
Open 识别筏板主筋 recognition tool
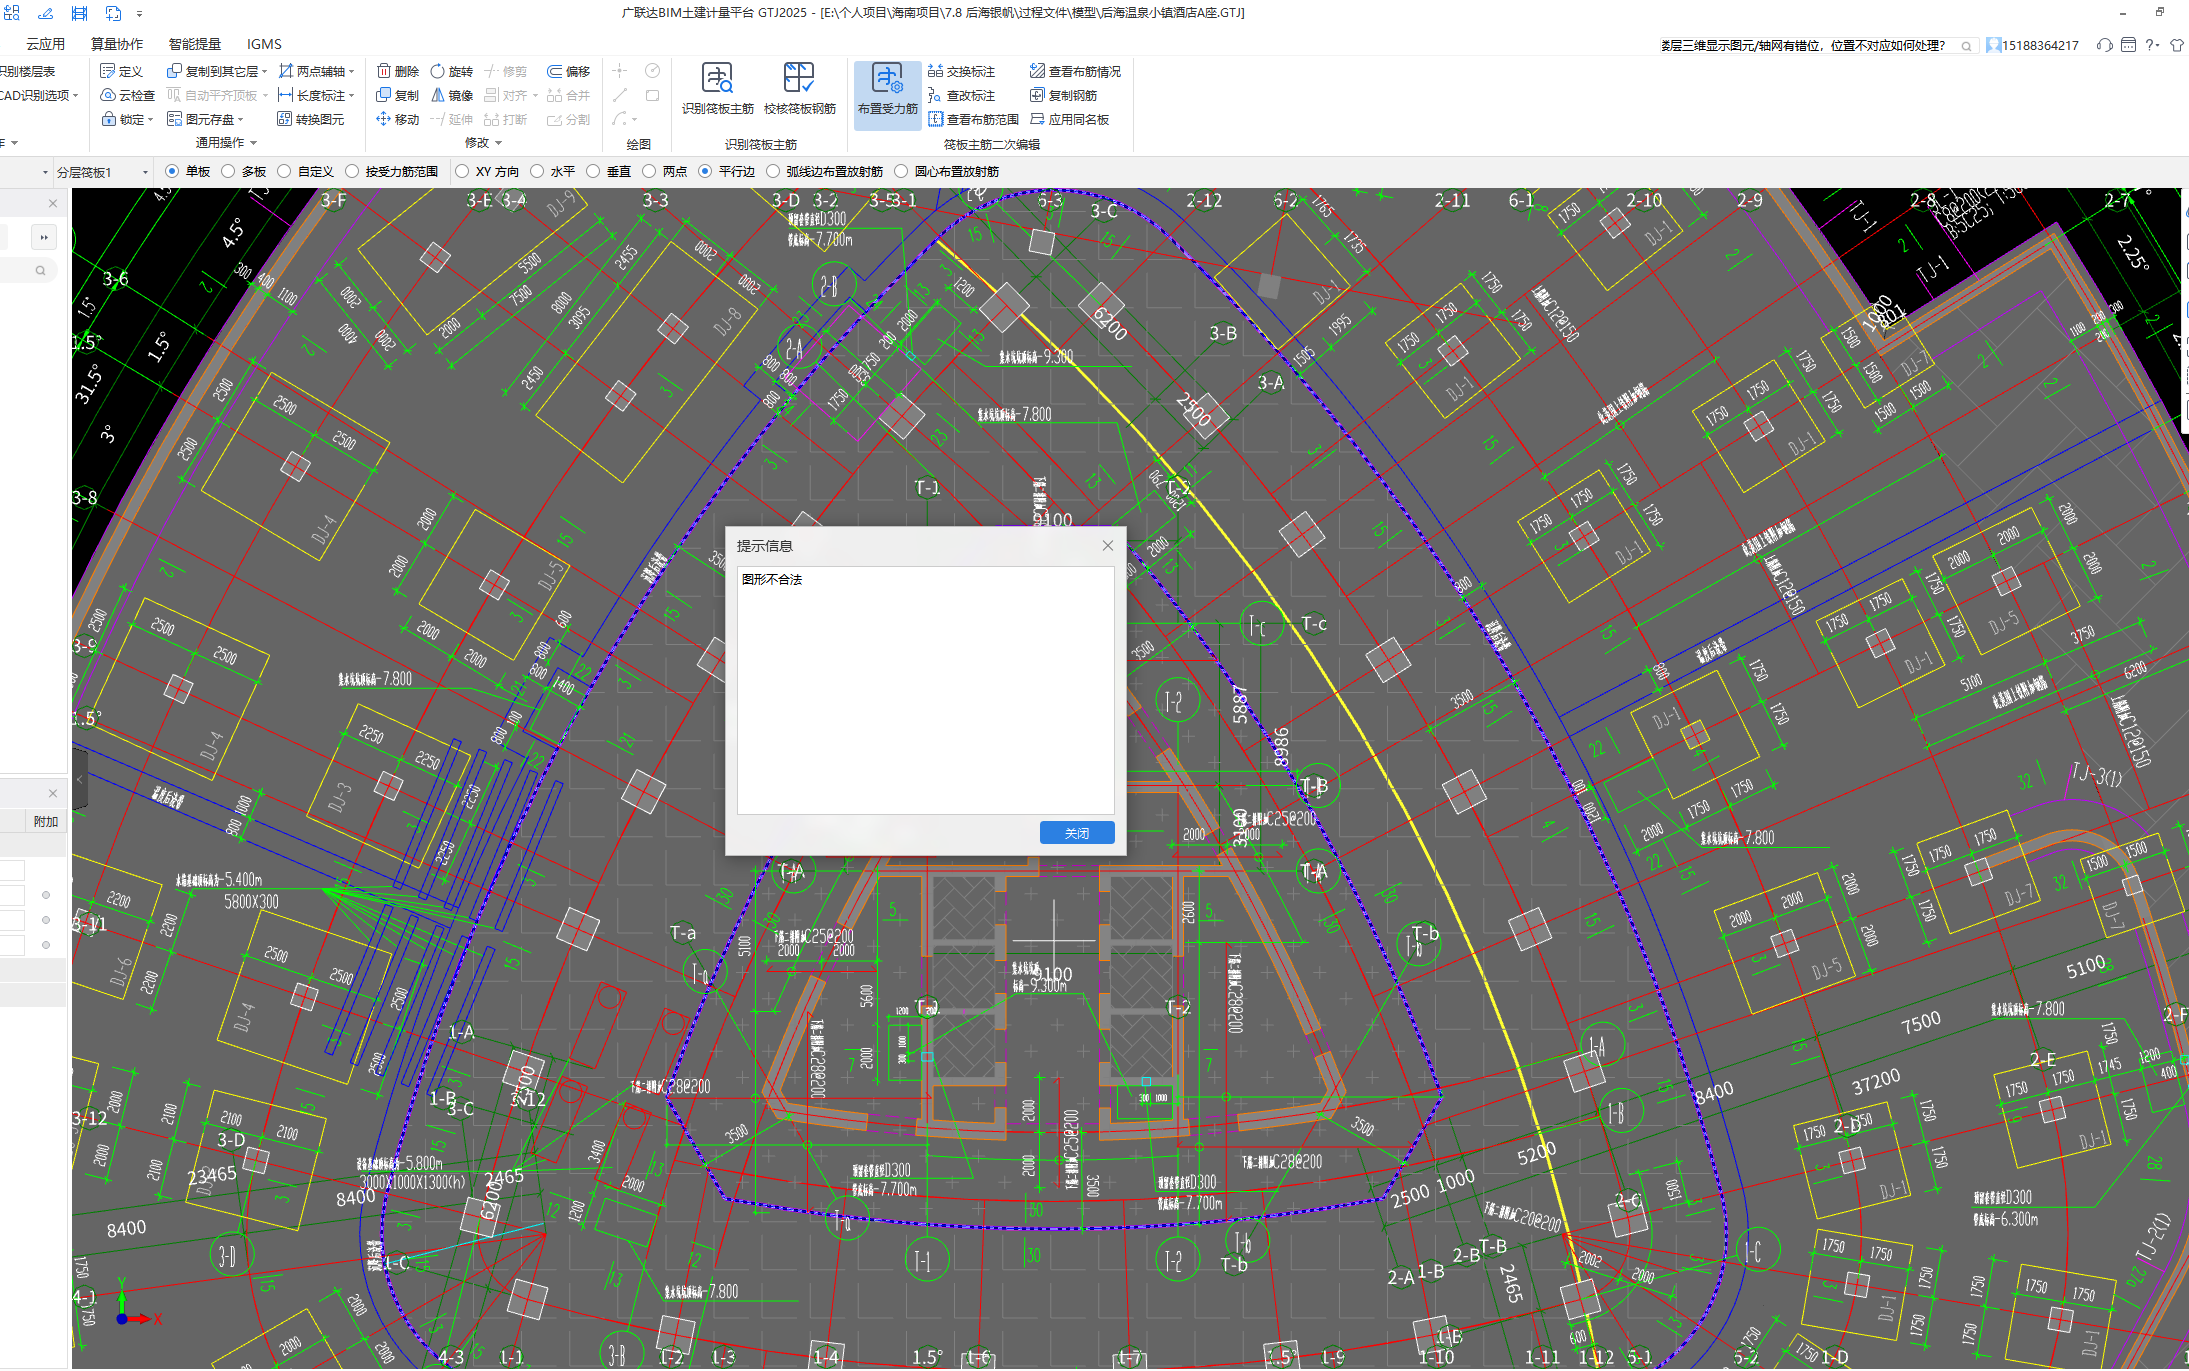pos(717,89)
